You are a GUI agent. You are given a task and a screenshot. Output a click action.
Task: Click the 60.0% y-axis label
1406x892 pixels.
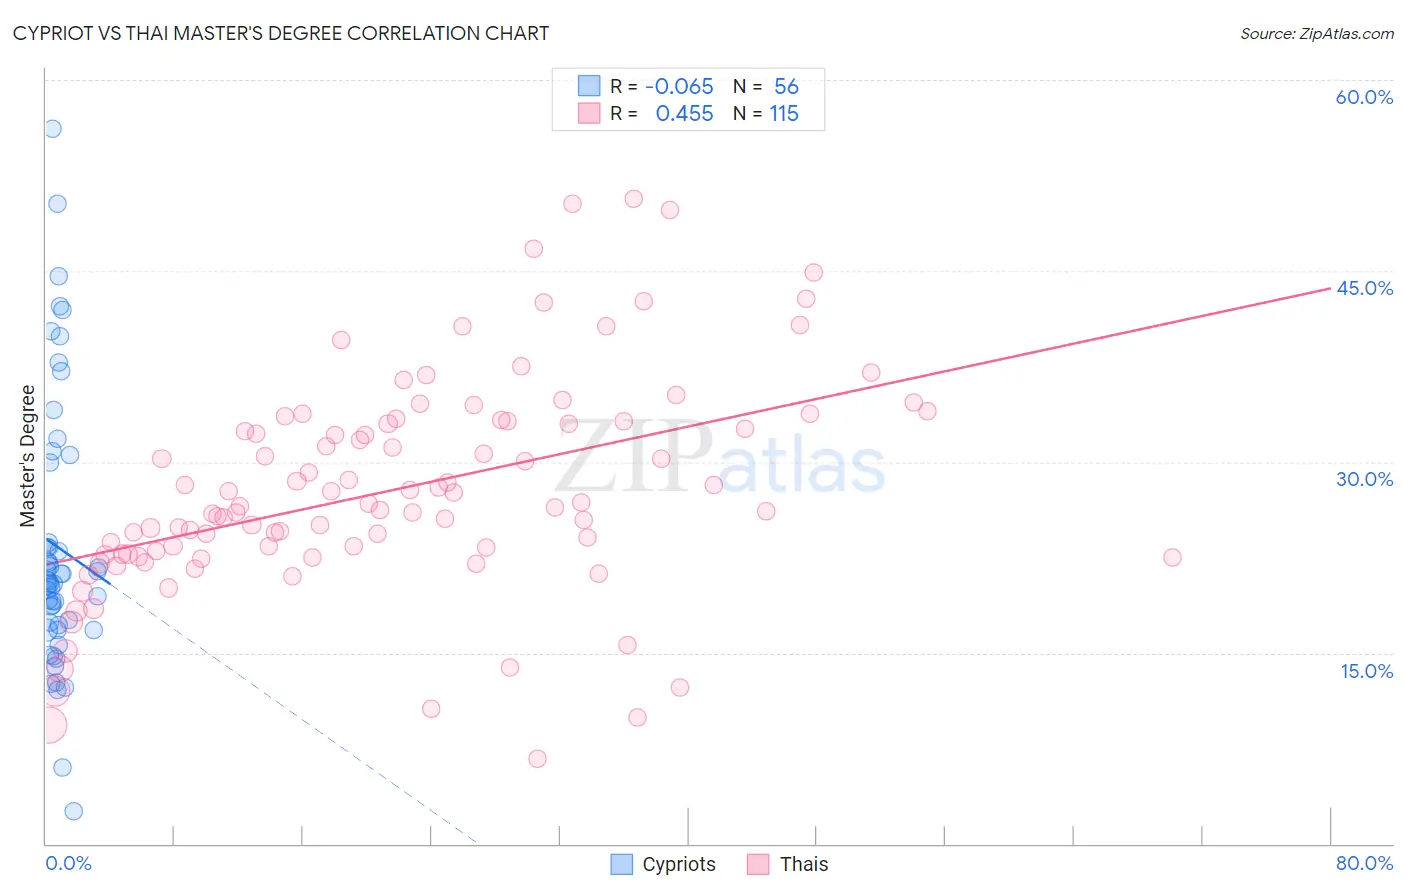pyautogui.click(x=1364, y=97)
